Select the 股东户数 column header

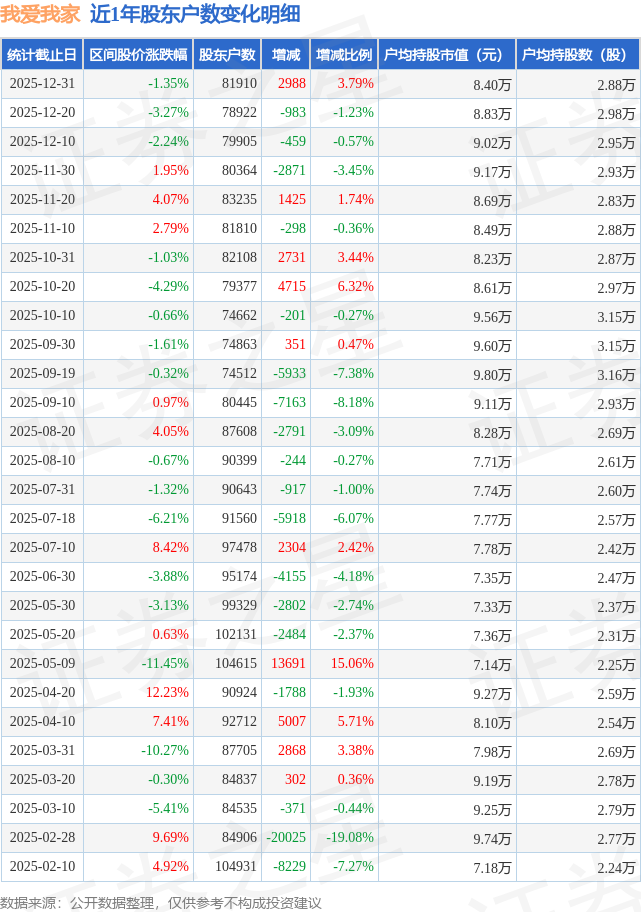pyautogui.click(x=227, y=55)
